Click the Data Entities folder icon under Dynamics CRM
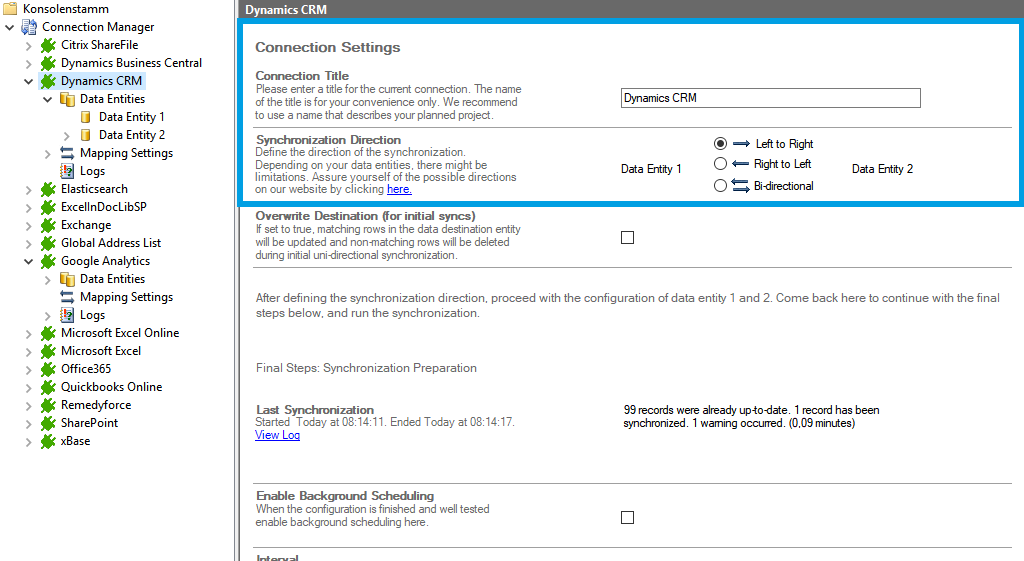 (67, 99)
